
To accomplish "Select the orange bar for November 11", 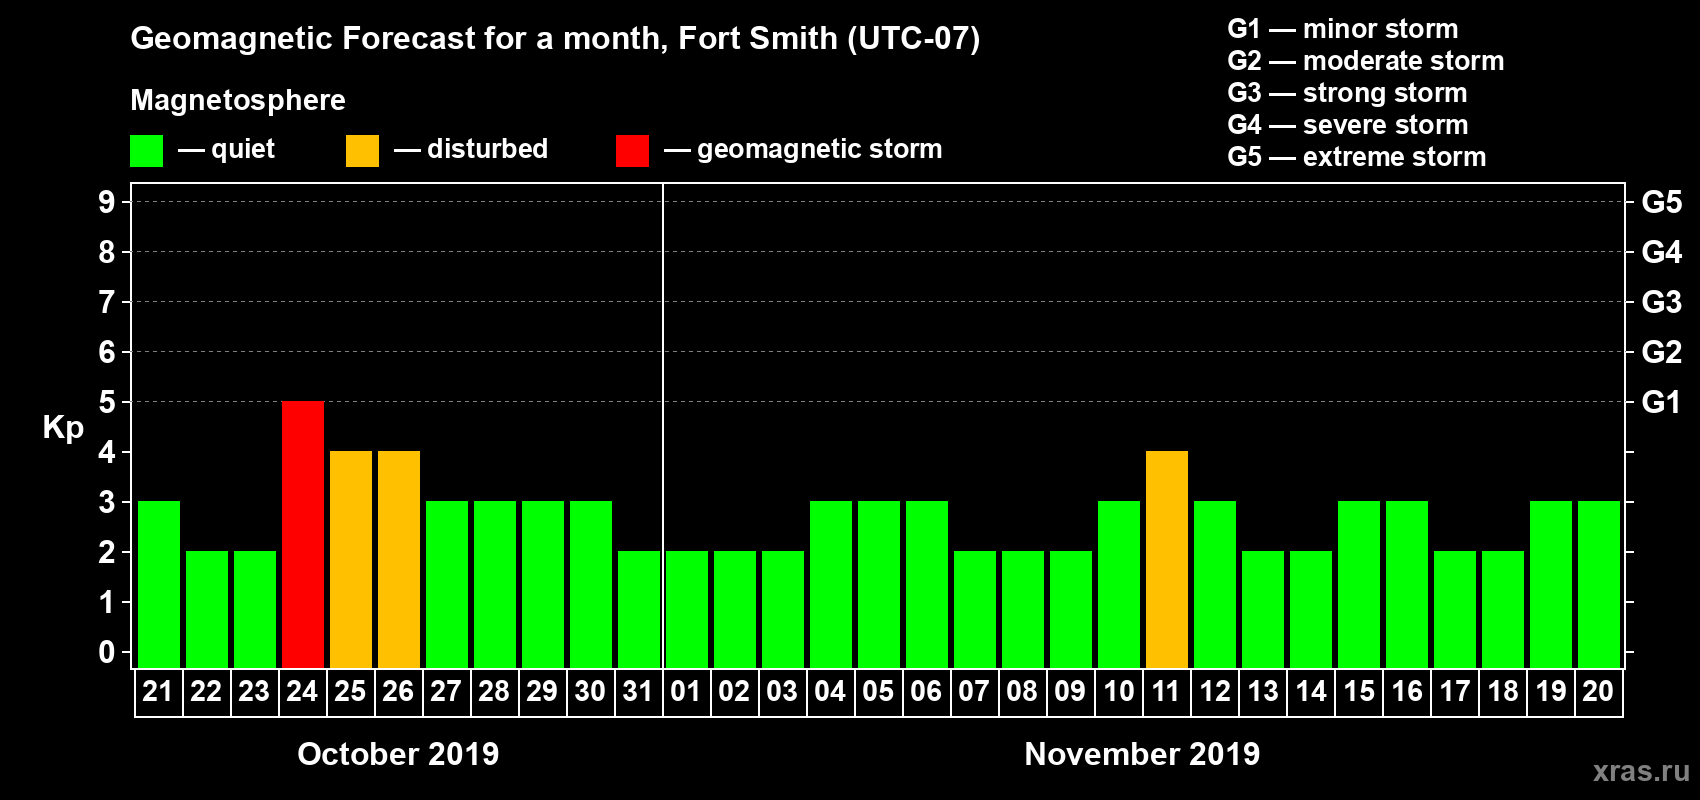I will 1167,560.
